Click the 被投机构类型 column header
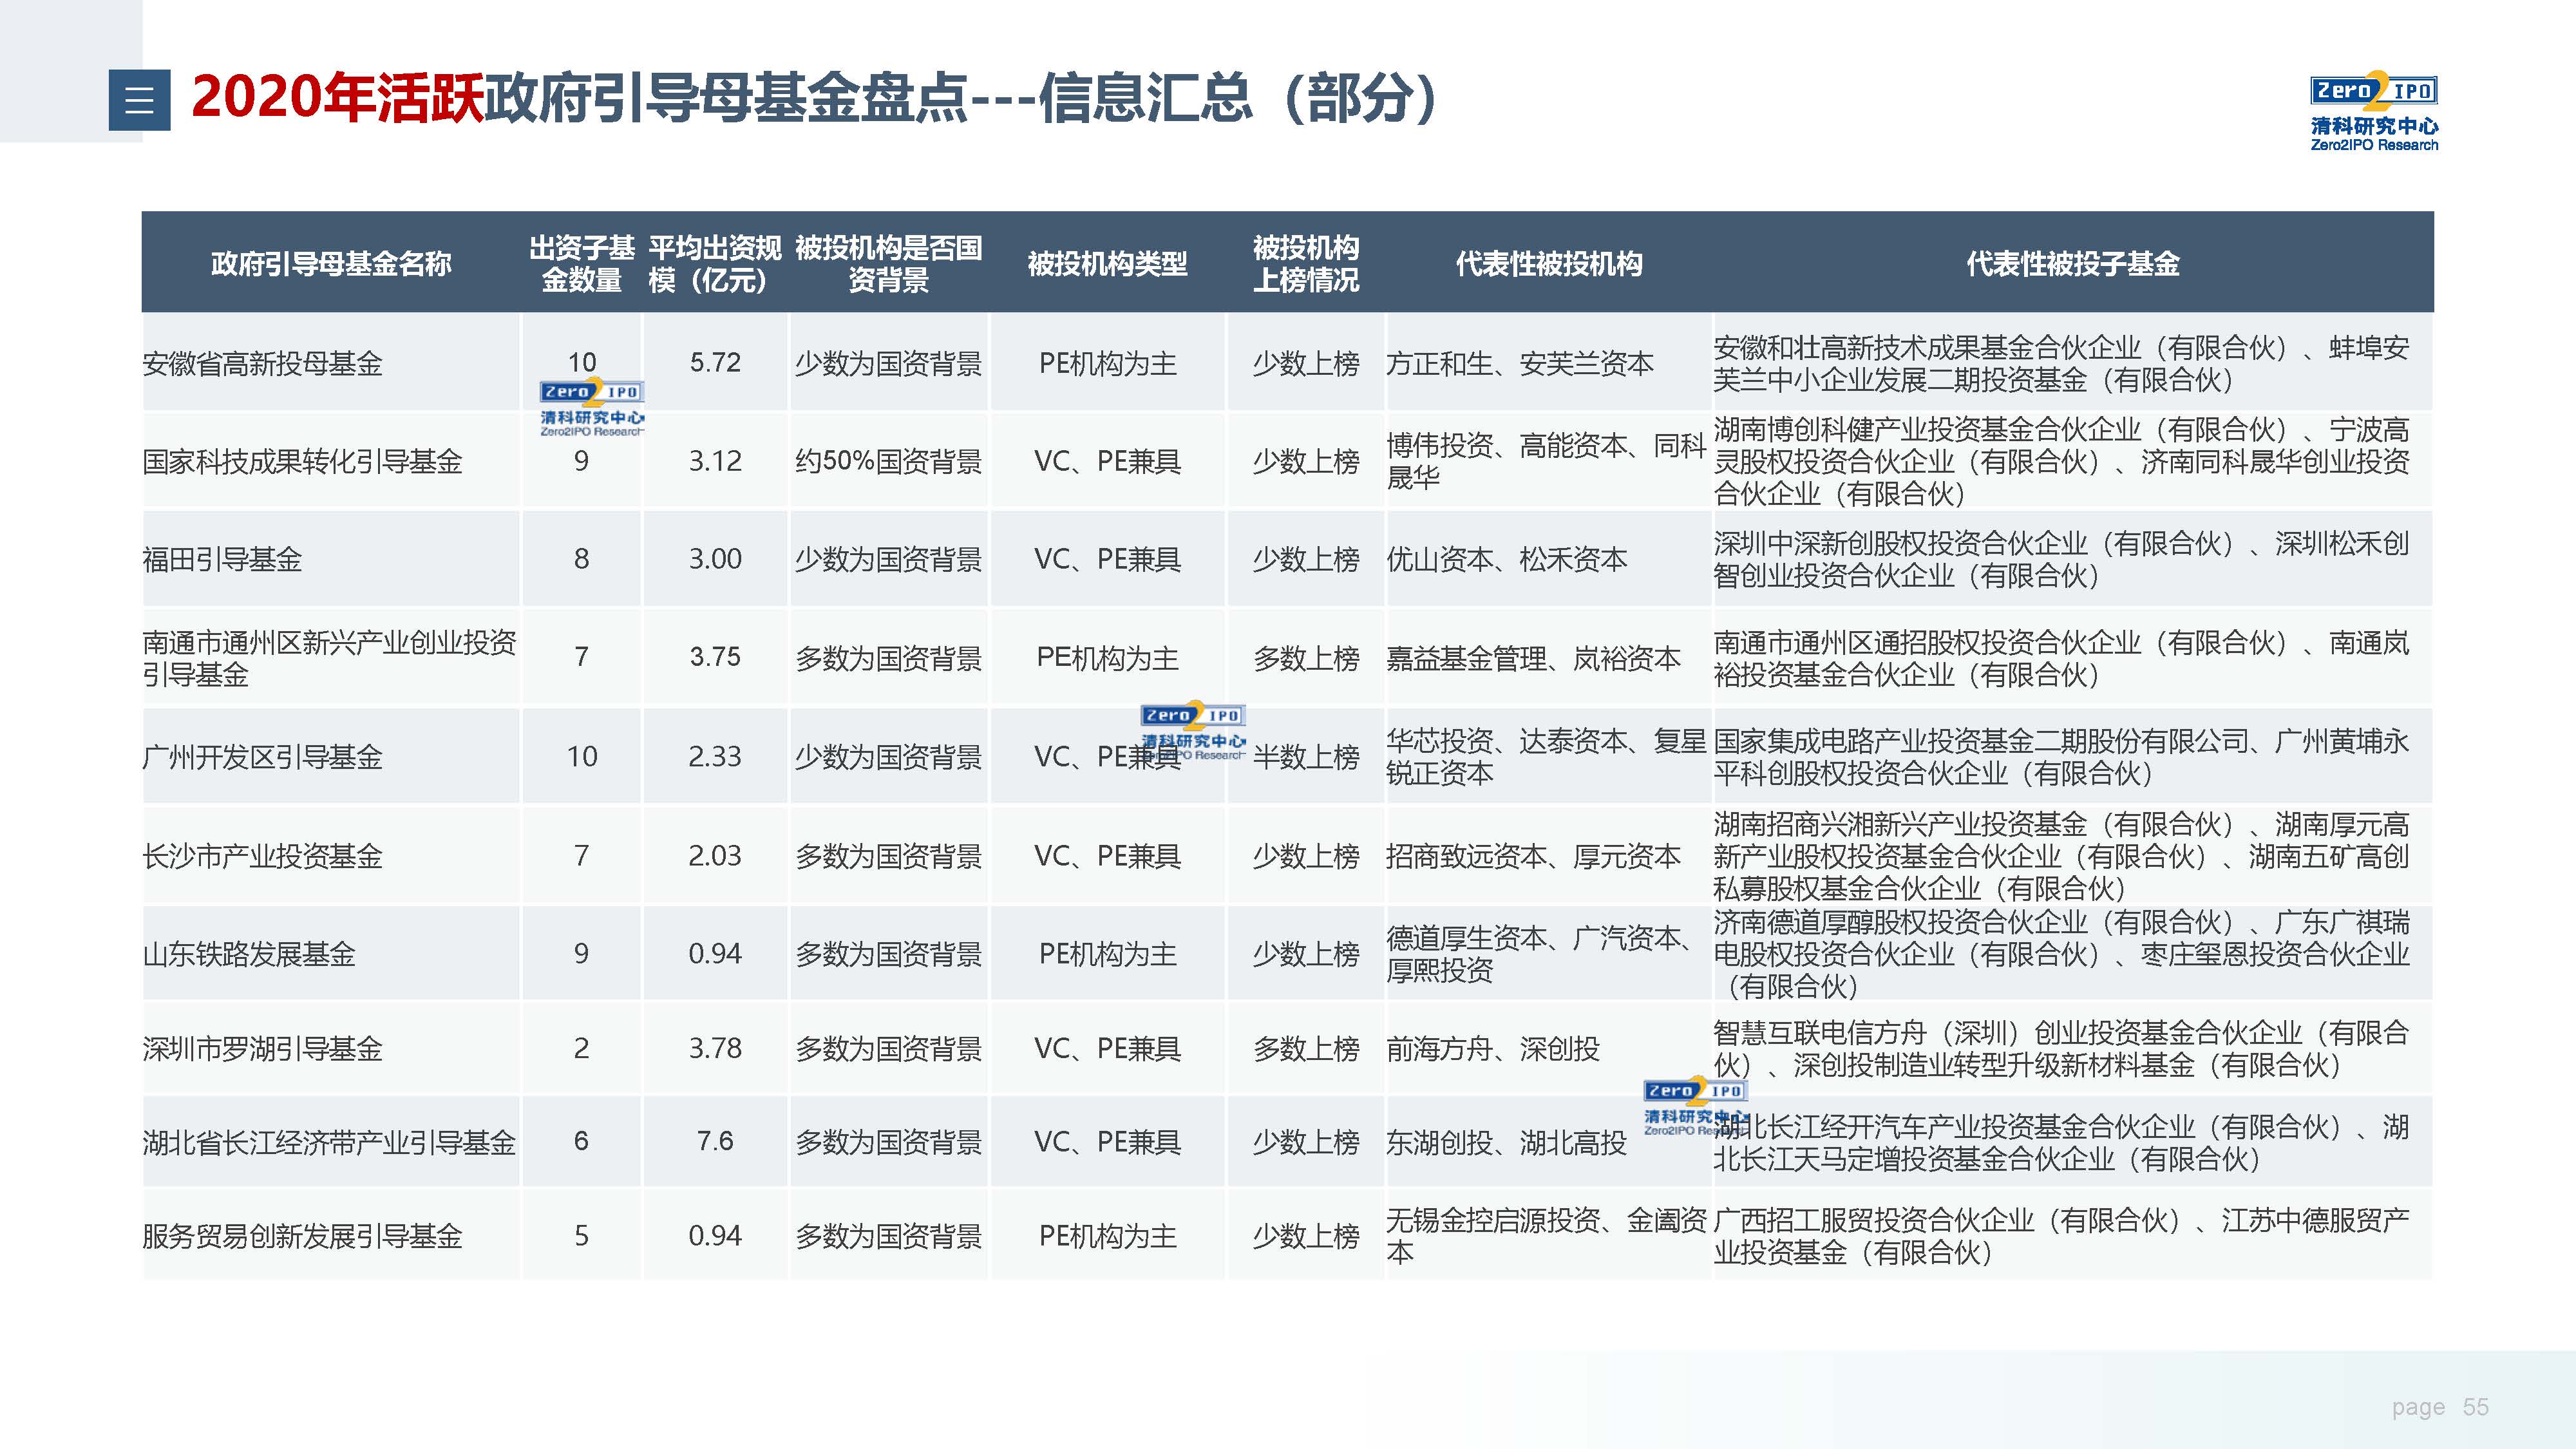This screenshot has width=2576, height=1449. (x=1107, y=264)
